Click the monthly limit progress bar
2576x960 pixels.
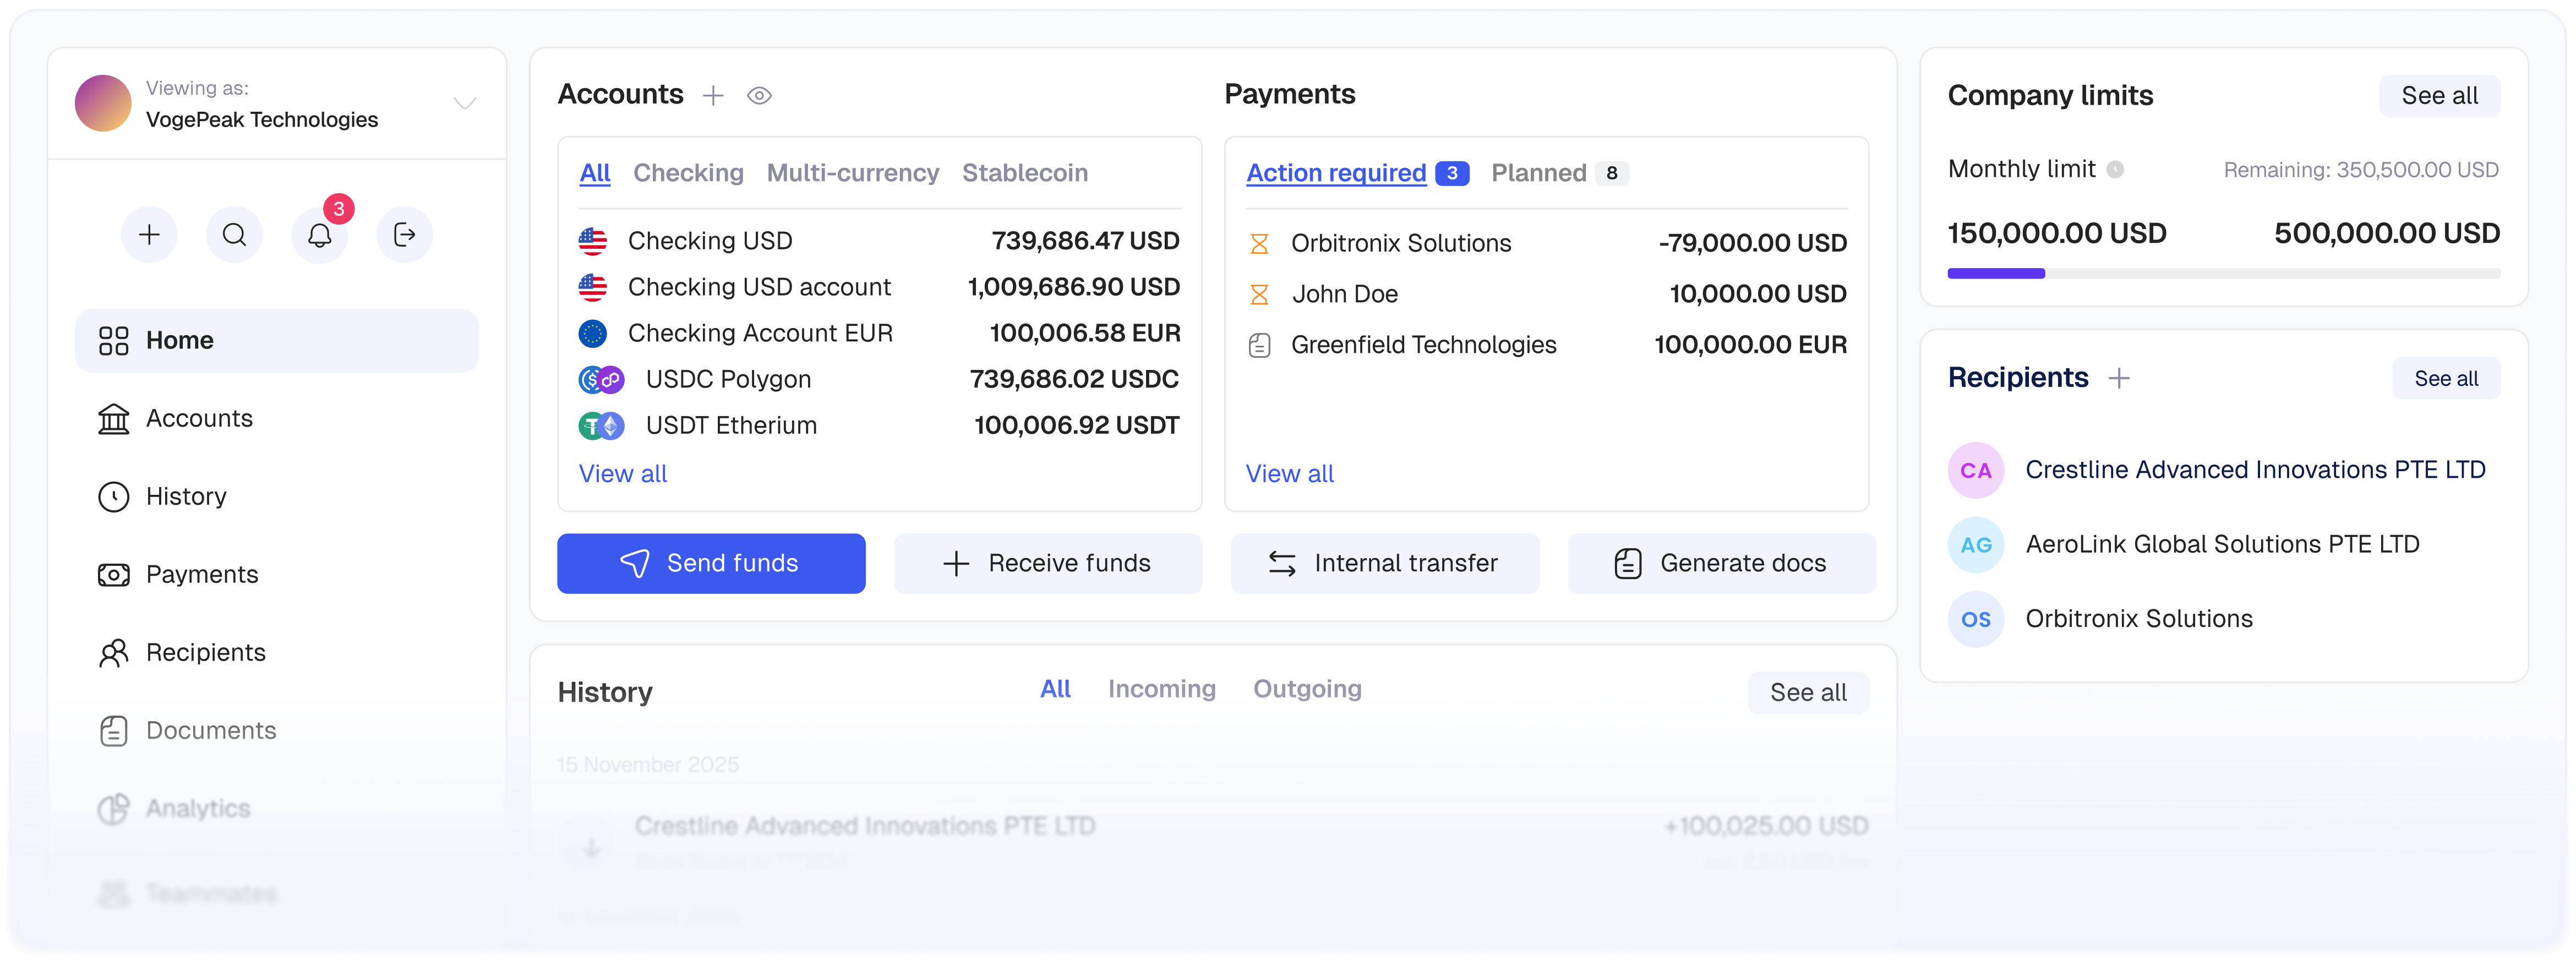[x=2223, y=273]
